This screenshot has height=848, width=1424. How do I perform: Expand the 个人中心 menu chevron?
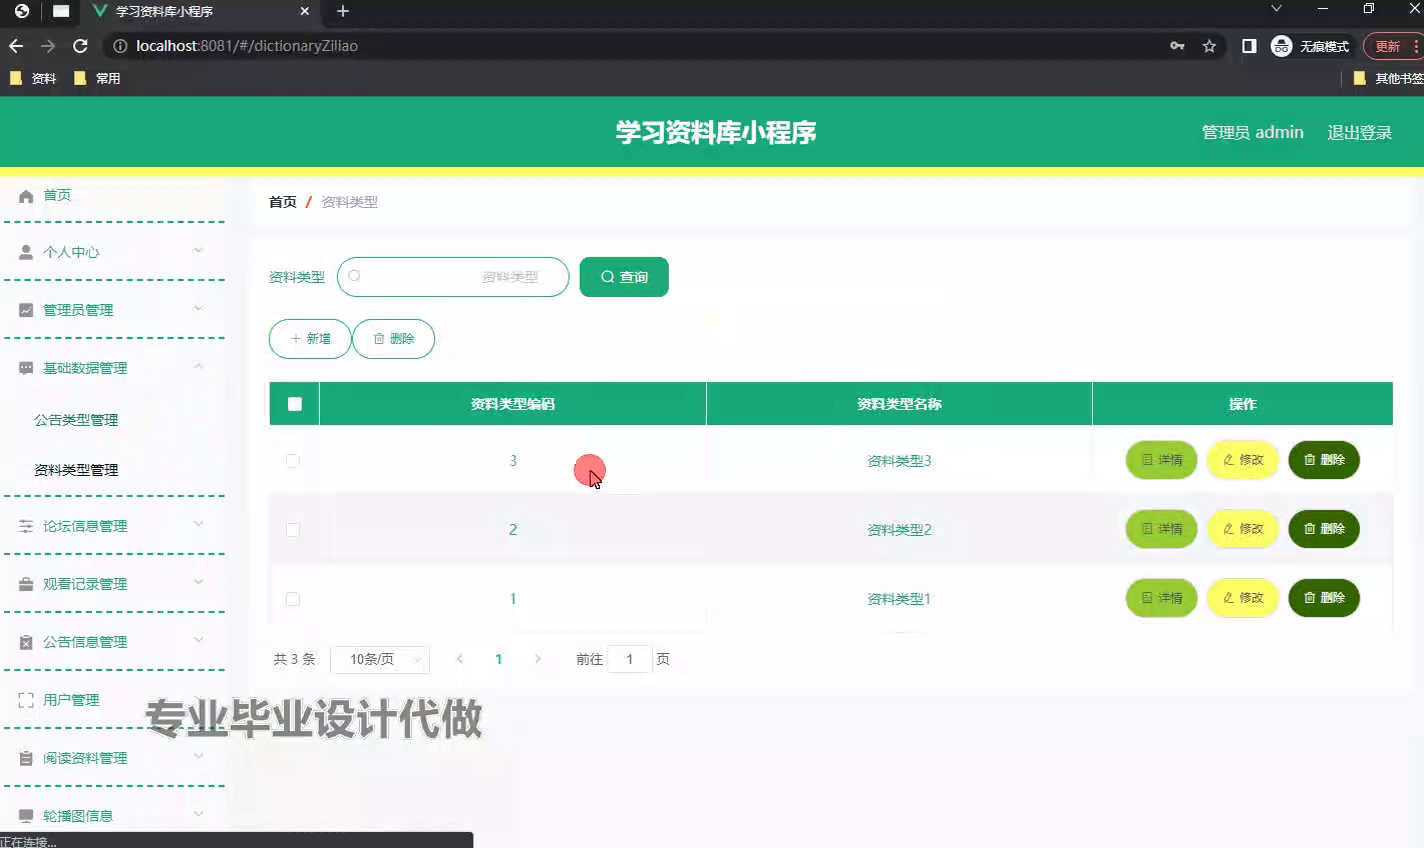click(198, 251)
